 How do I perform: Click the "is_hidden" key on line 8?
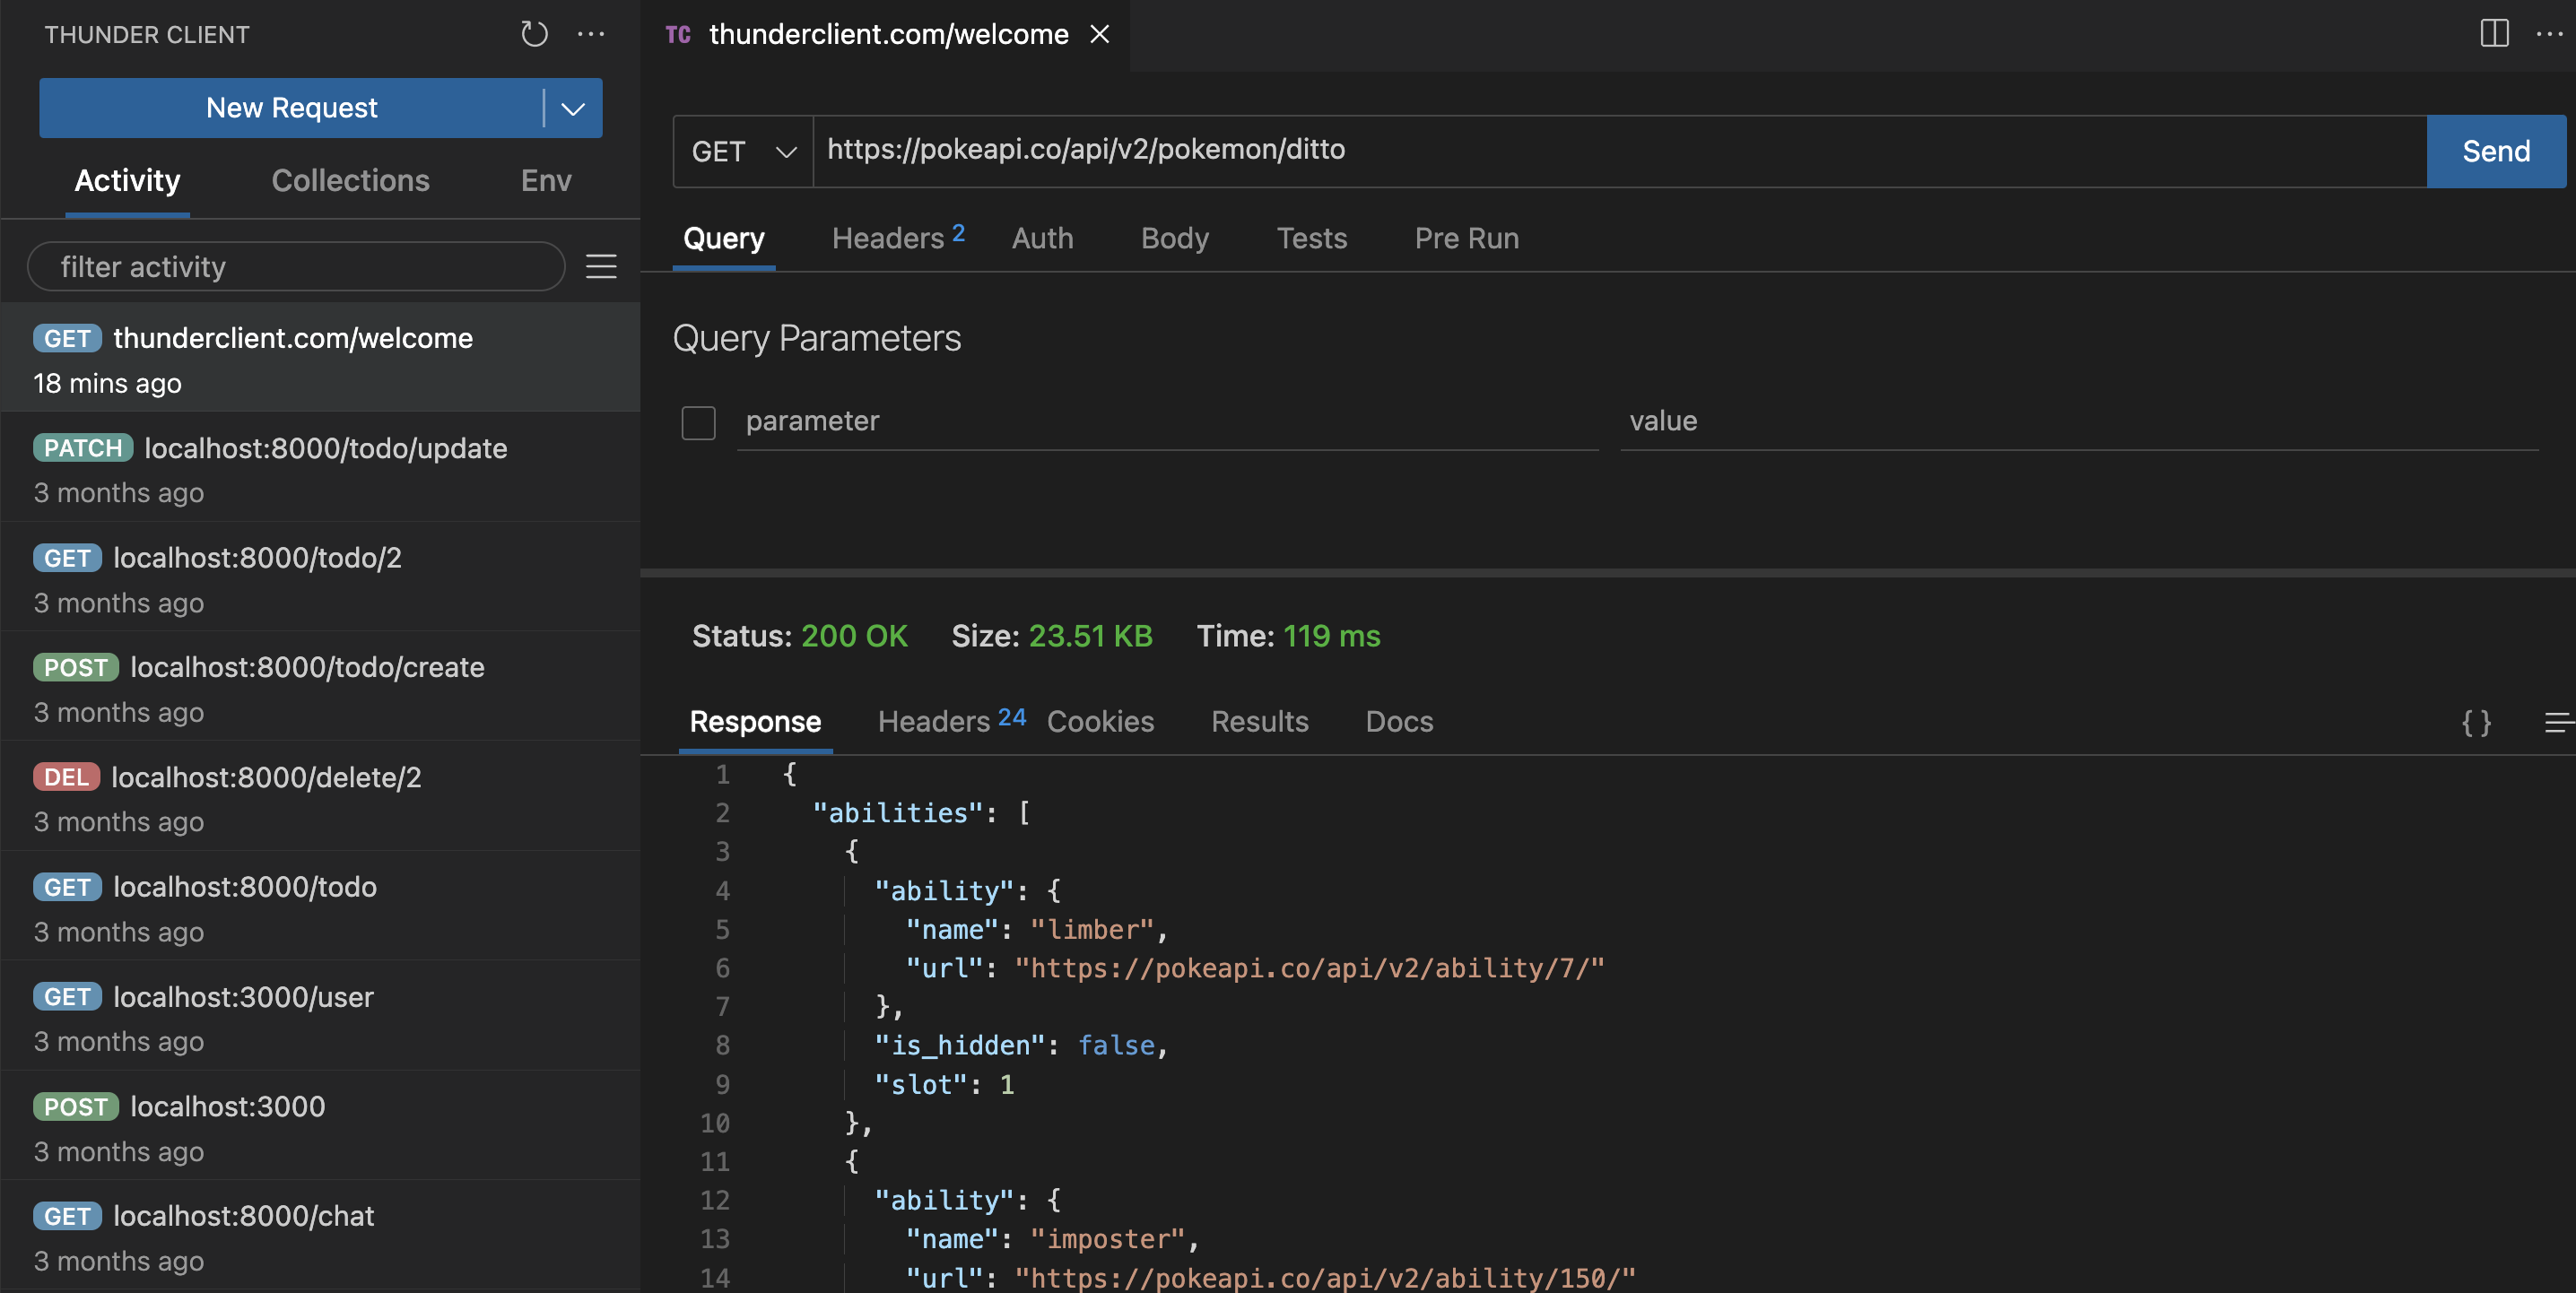pos(959,1046)
